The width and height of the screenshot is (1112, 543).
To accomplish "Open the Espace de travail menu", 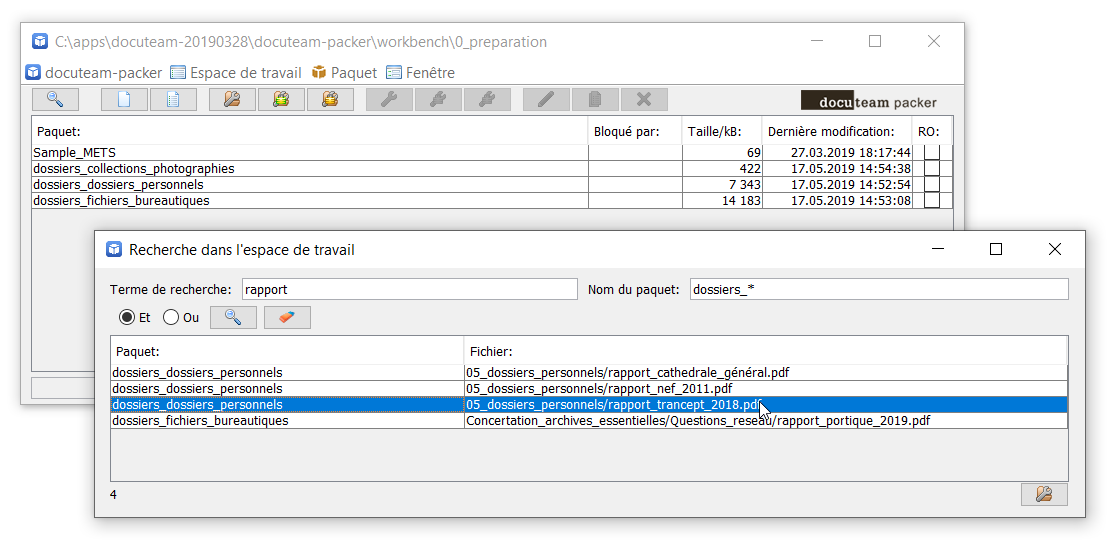I will pyautogui.click(x=236, y=72).
